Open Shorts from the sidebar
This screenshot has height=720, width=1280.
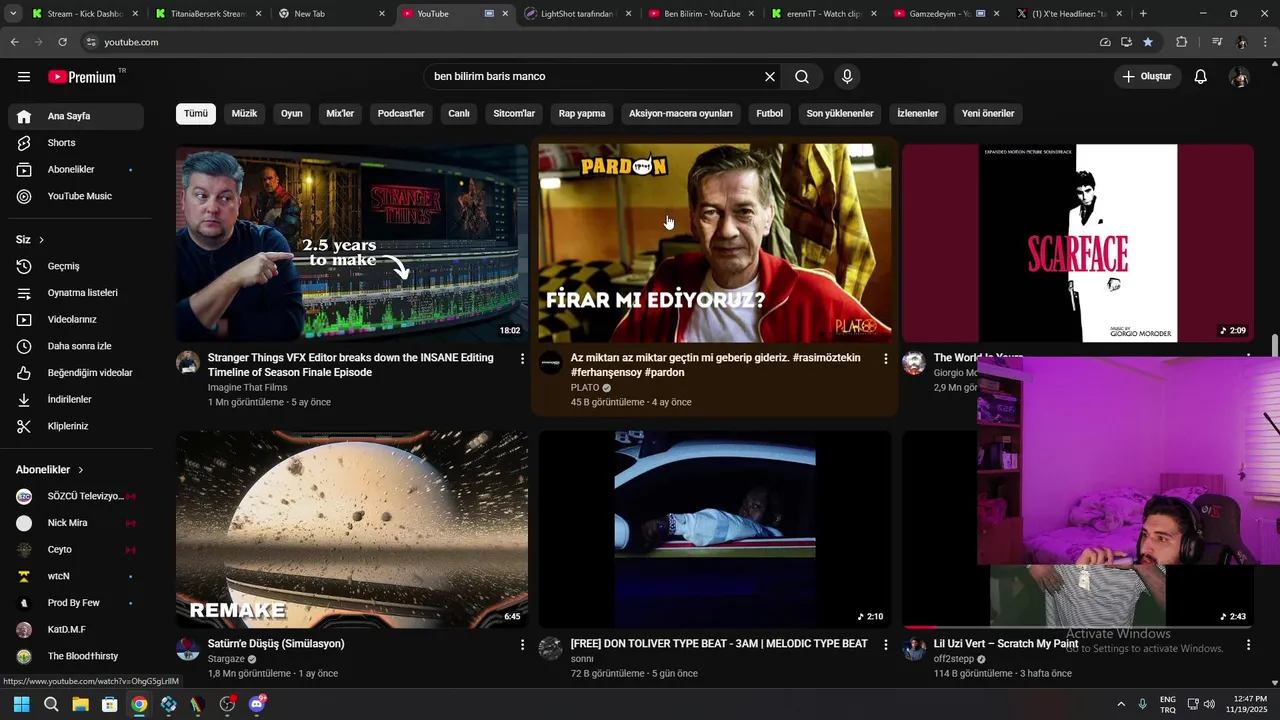tap(76, 143)
